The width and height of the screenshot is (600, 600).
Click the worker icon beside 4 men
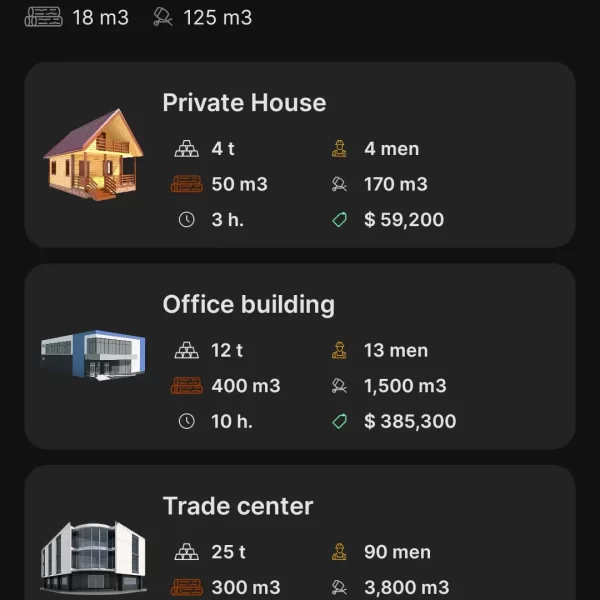(339, 149)
